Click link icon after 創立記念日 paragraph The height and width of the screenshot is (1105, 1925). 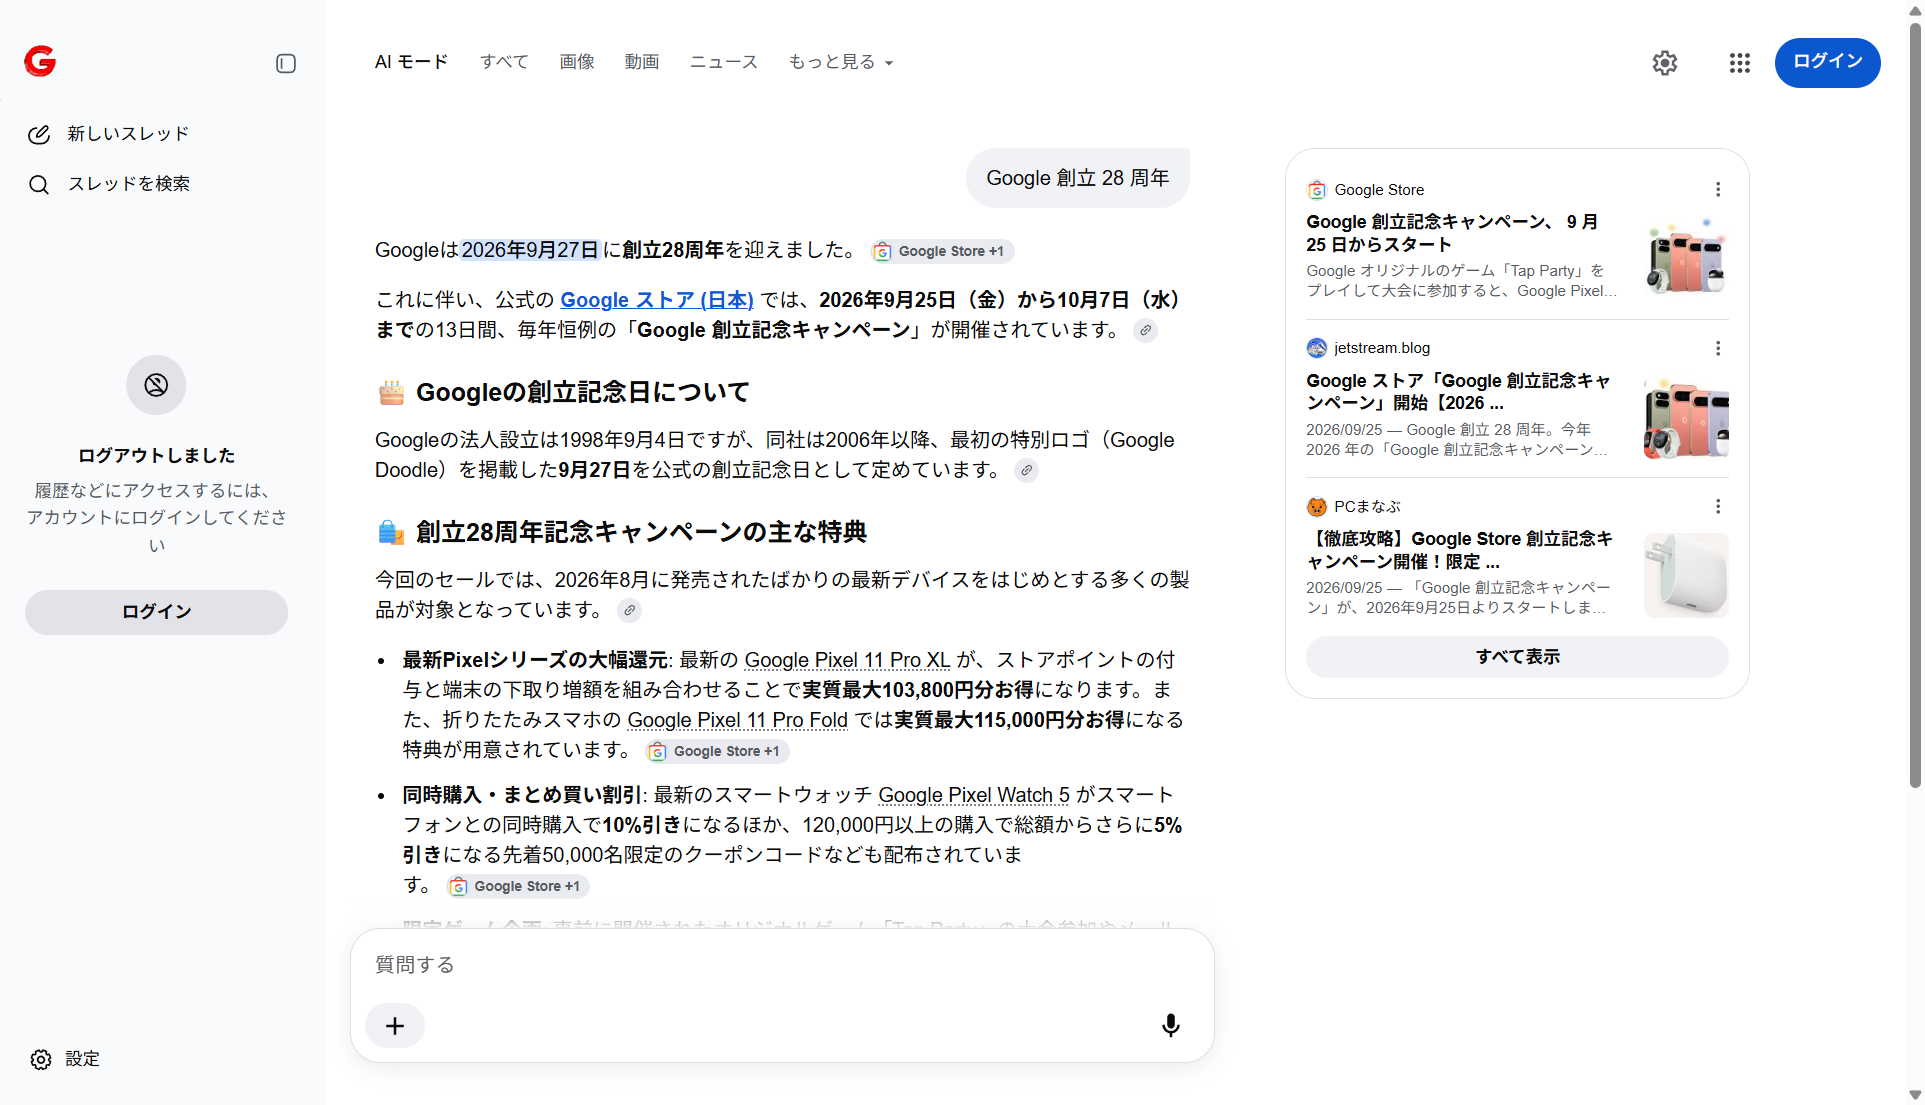tap(1026, 470)
